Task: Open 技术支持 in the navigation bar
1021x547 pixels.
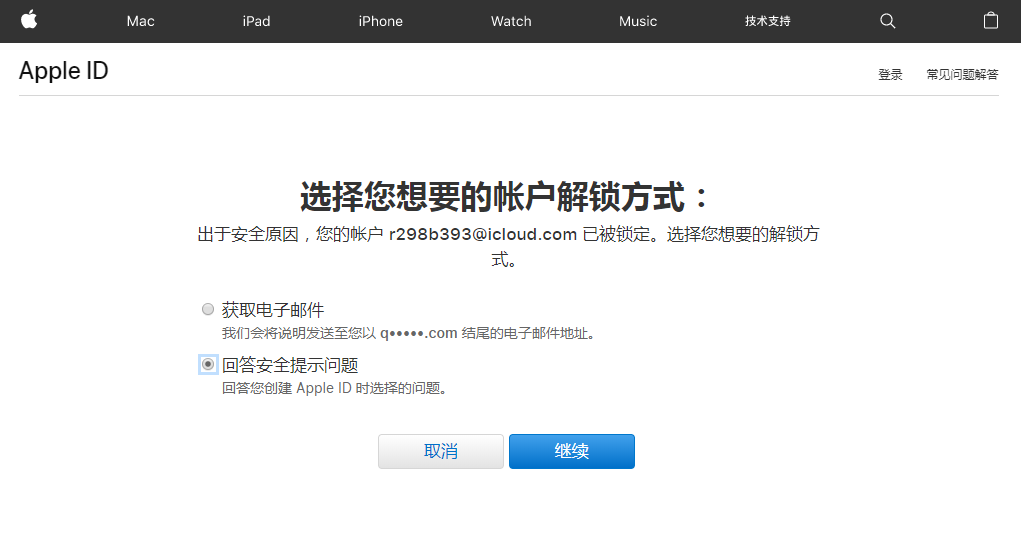Action: tap(767, 21)
